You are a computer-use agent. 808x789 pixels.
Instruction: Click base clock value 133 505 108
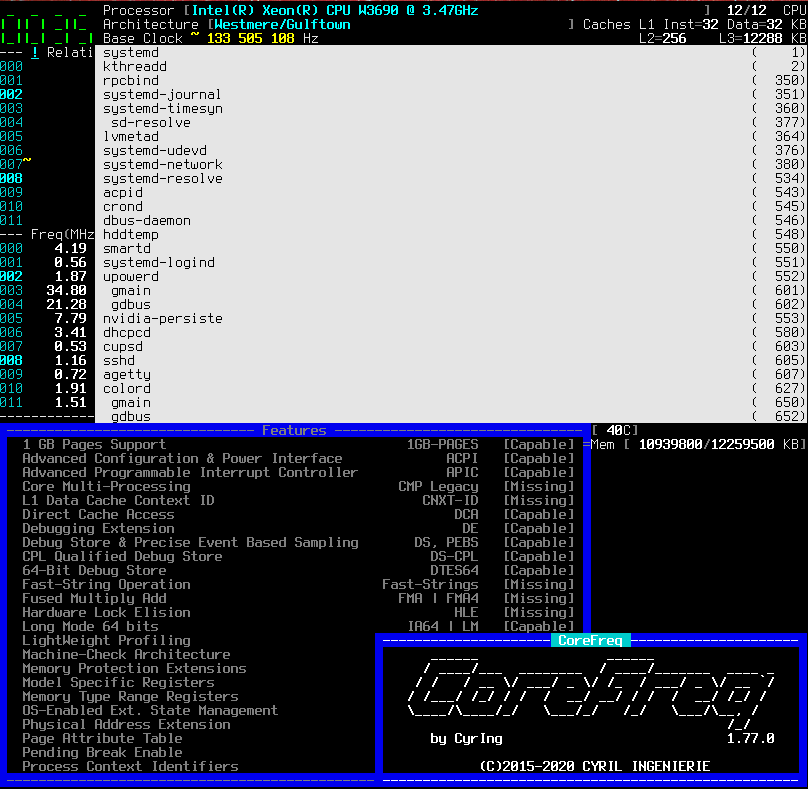point(250,38)
